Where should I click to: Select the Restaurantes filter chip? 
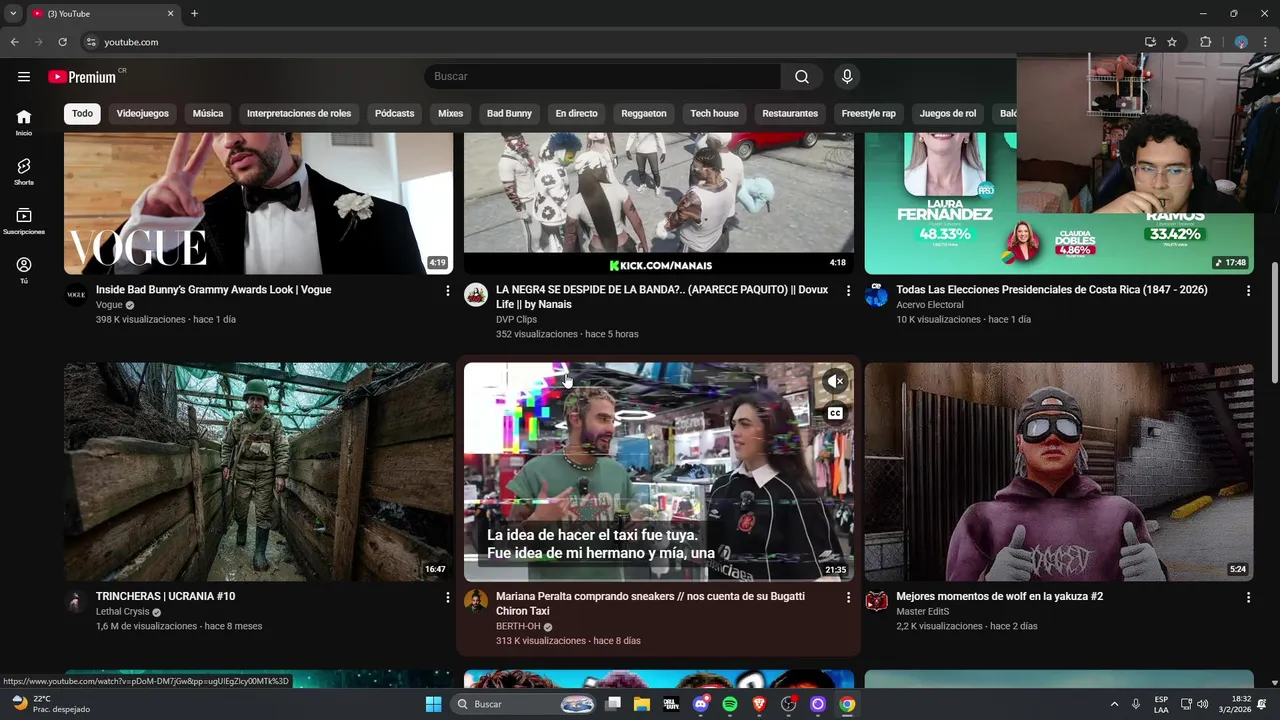(790, 114)
